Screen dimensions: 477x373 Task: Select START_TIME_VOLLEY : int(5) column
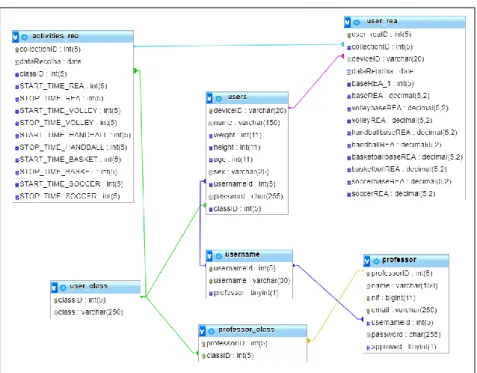(68, 110)
